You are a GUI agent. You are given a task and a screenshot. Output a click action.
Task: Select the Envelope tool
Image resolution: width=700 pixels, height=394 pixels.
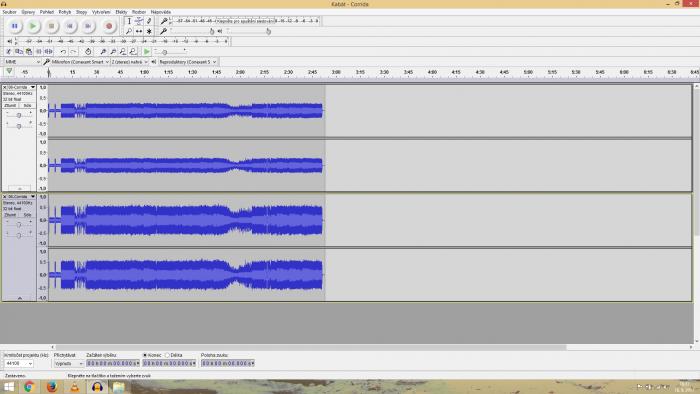click(x=139, y=21)
